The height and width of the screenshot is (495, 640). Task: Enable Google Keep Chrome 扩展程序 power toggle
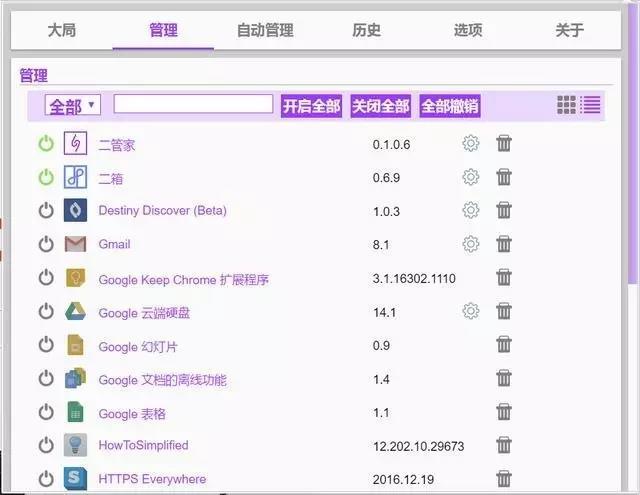tap(46, 277)
